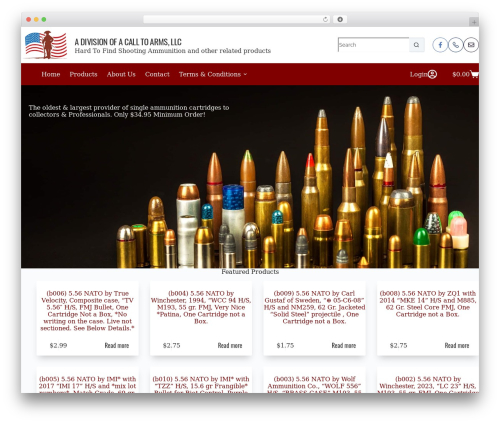The width and height of the screenshot is (500, 423).
Task: Open product (b009) 5.56 NATO by Carl Gustaf
Action: [x=314, y=307]
